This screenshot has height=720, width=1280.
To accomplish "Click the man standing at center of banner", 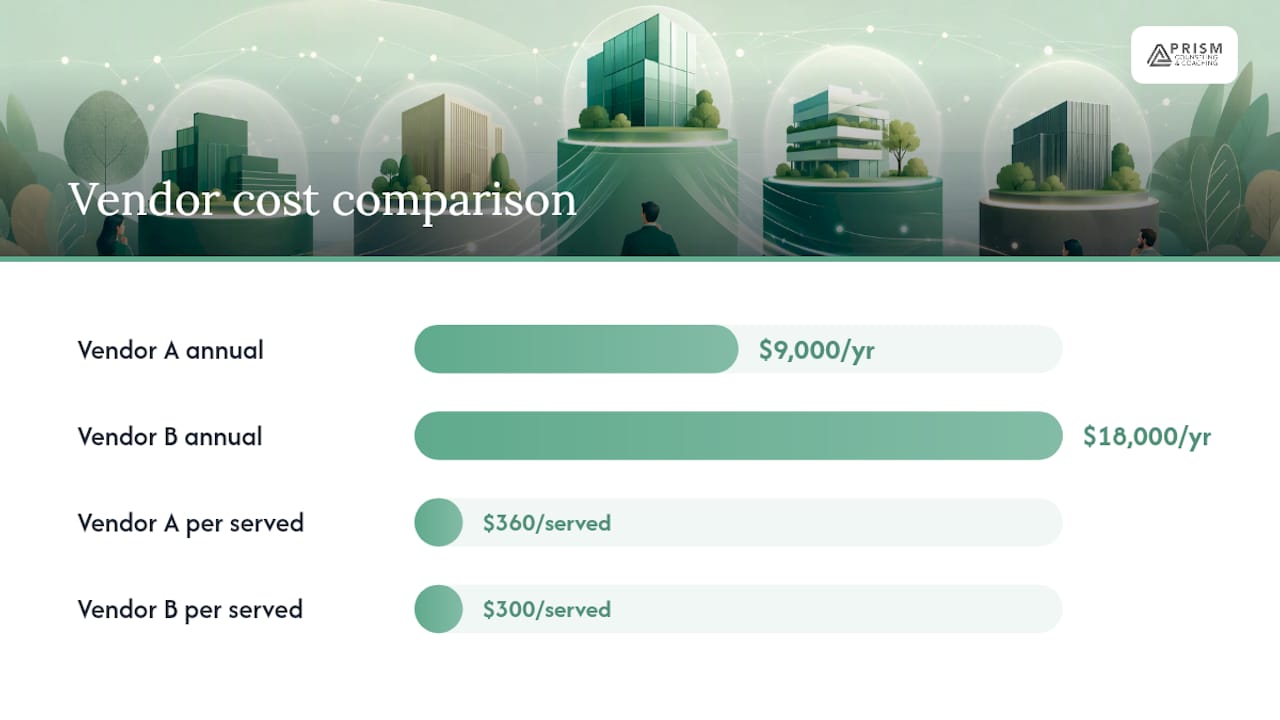I will [x=650, y=229].
